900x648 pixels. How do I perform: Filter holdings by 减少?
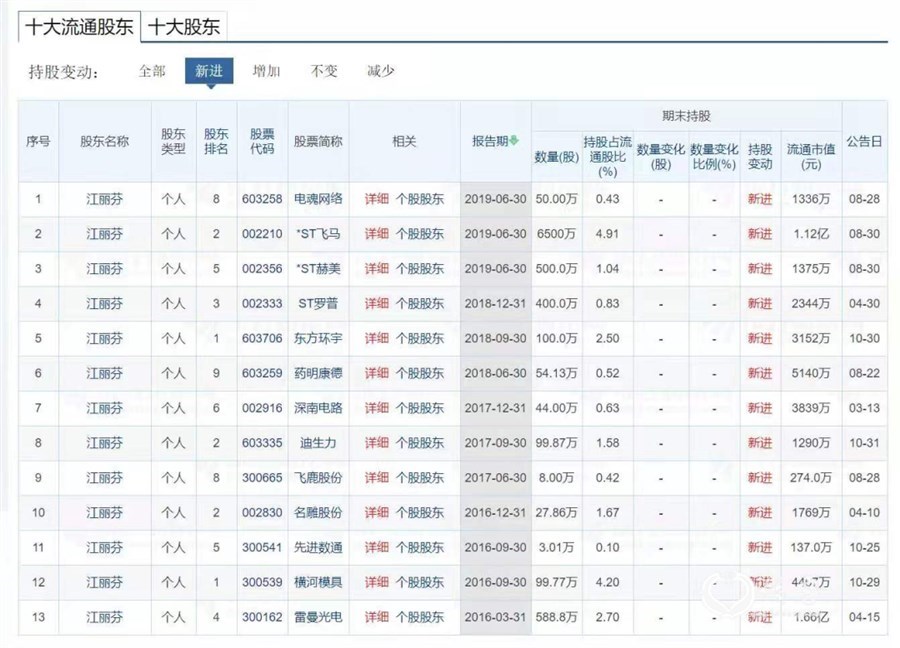381,71
